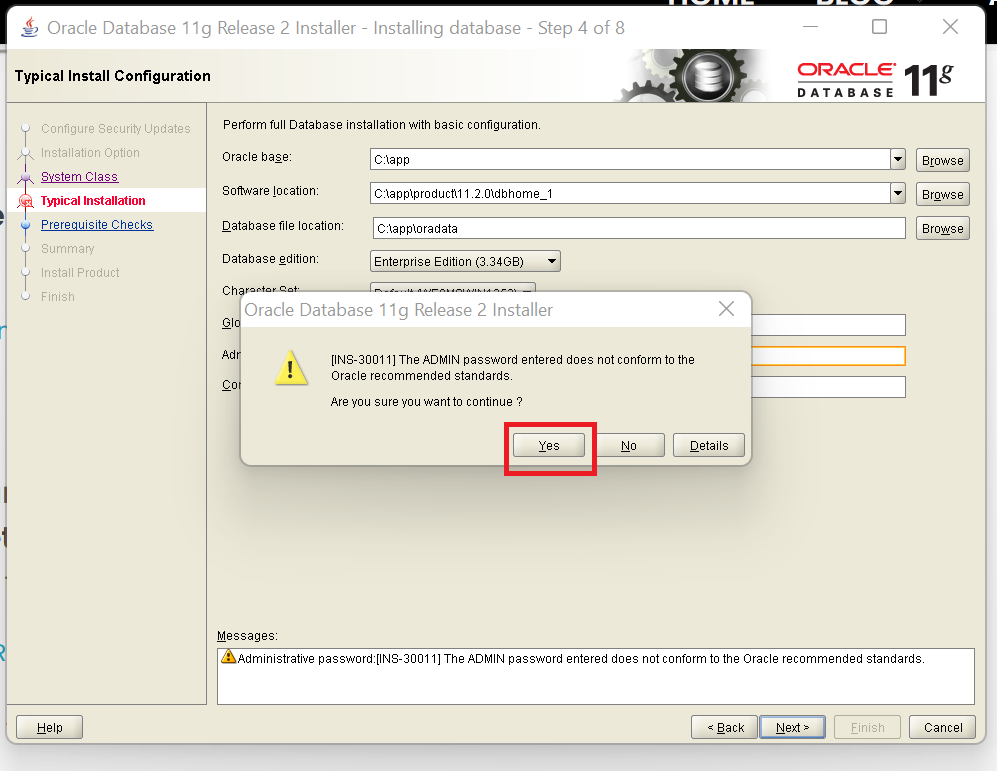This screenshot has width=997, height=771.
Task: Click the highlighted administrative password field
Action: (x=829, y=356)
